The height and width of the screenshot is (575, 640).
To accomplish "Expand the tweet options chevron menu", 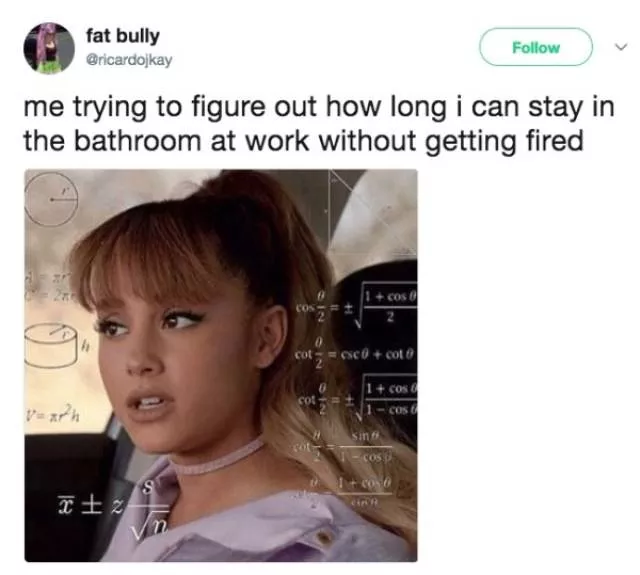I will click(x=621, y=47).
